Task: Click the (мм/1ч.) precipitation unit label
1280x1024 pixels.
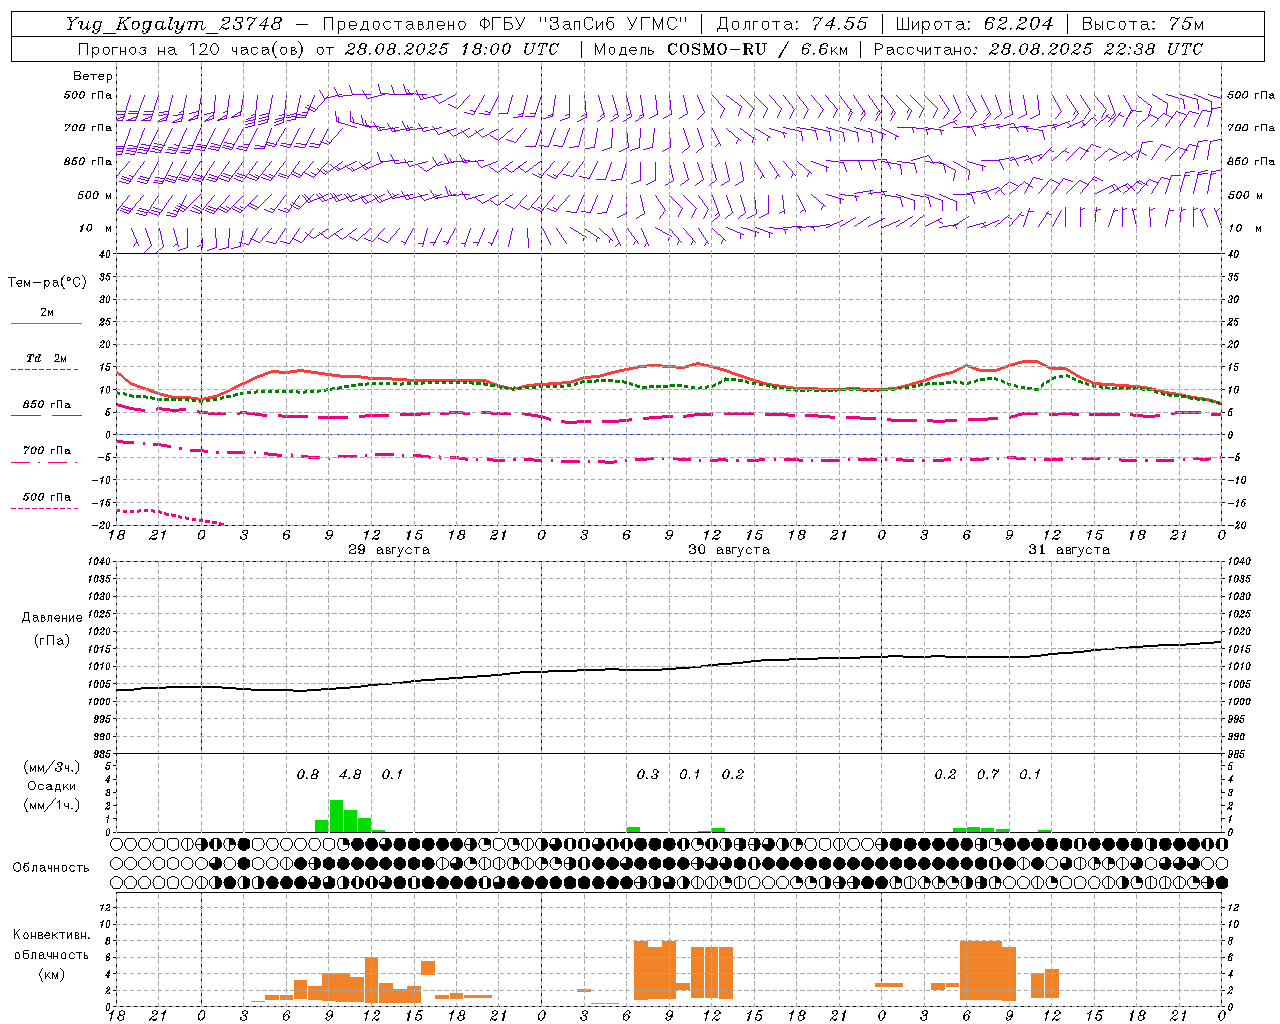Action: coord(52,805)
